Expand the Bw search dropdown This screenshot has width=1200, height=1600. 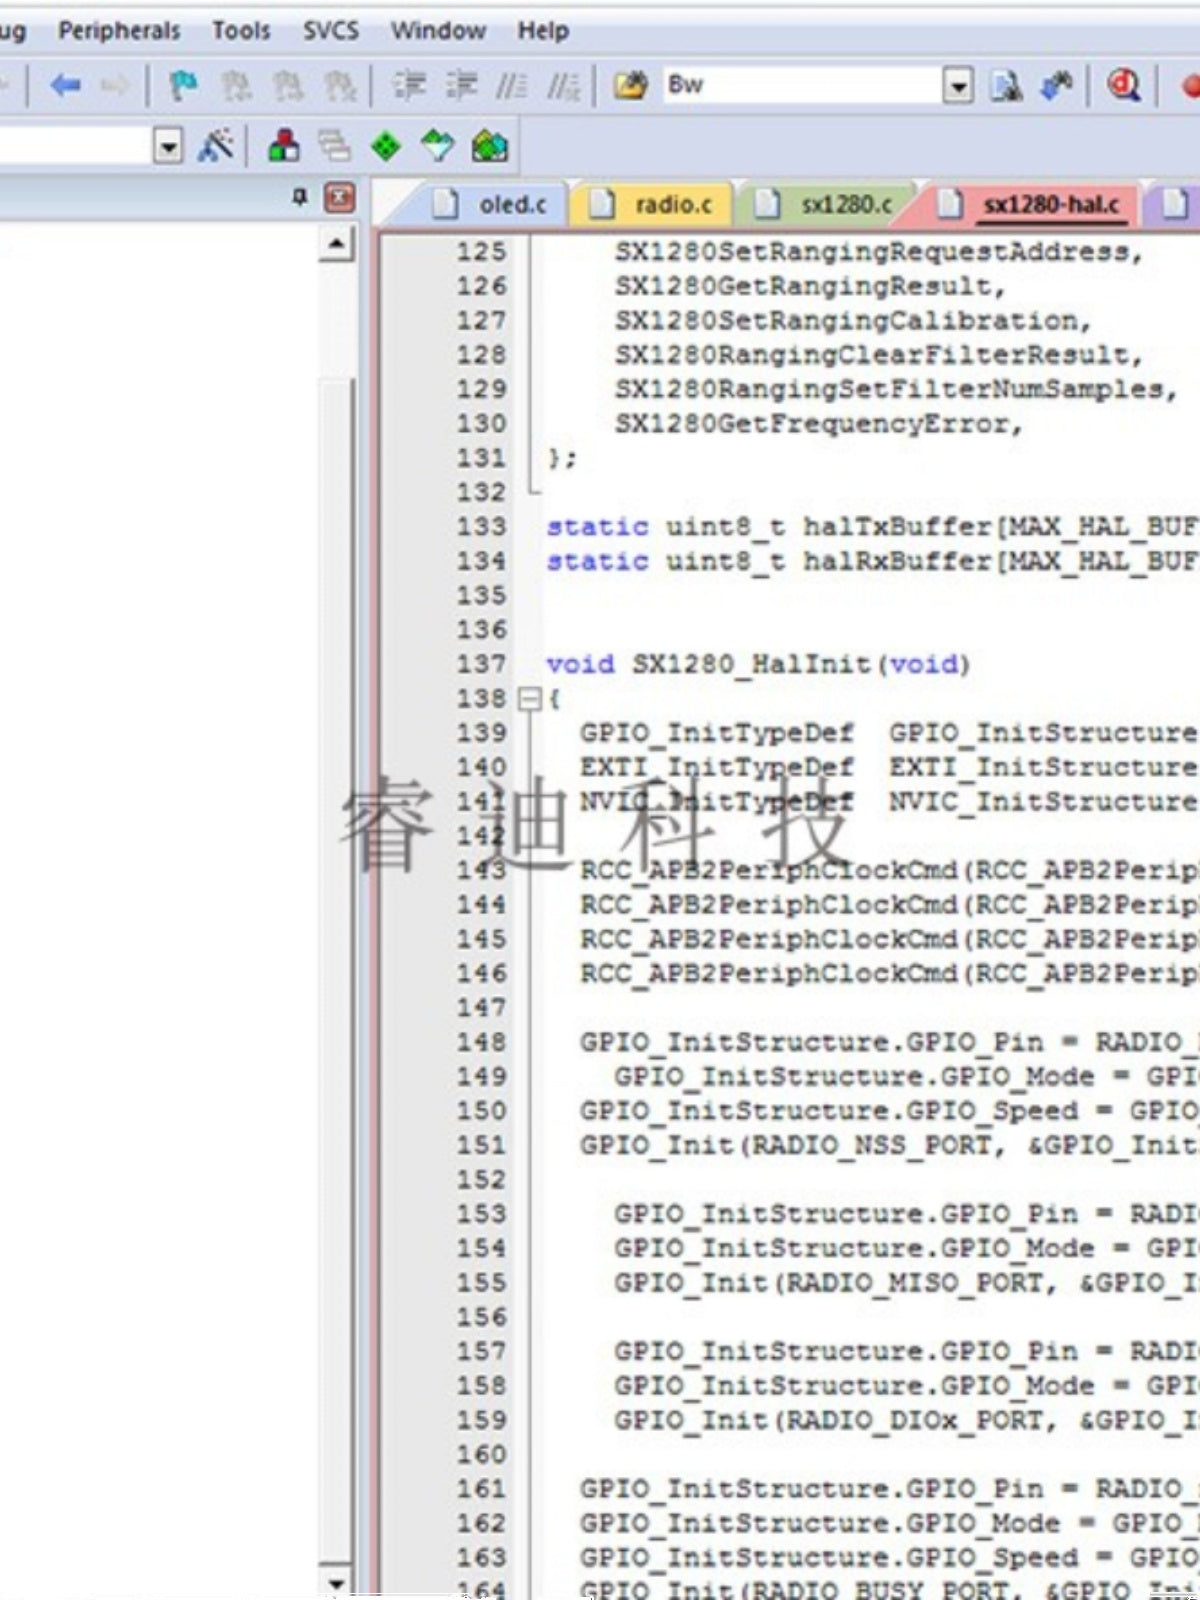click(958, 86)
